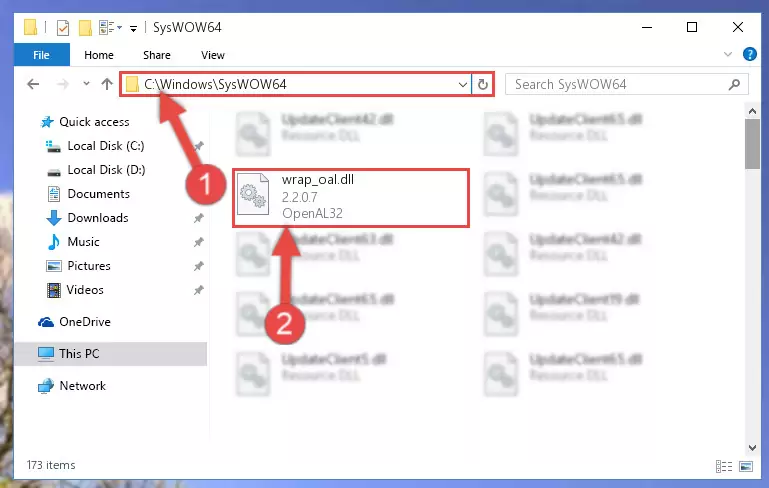Select the wrap_oal.dll file
This screenshot has height=488, width=769.
pos(351,198)
